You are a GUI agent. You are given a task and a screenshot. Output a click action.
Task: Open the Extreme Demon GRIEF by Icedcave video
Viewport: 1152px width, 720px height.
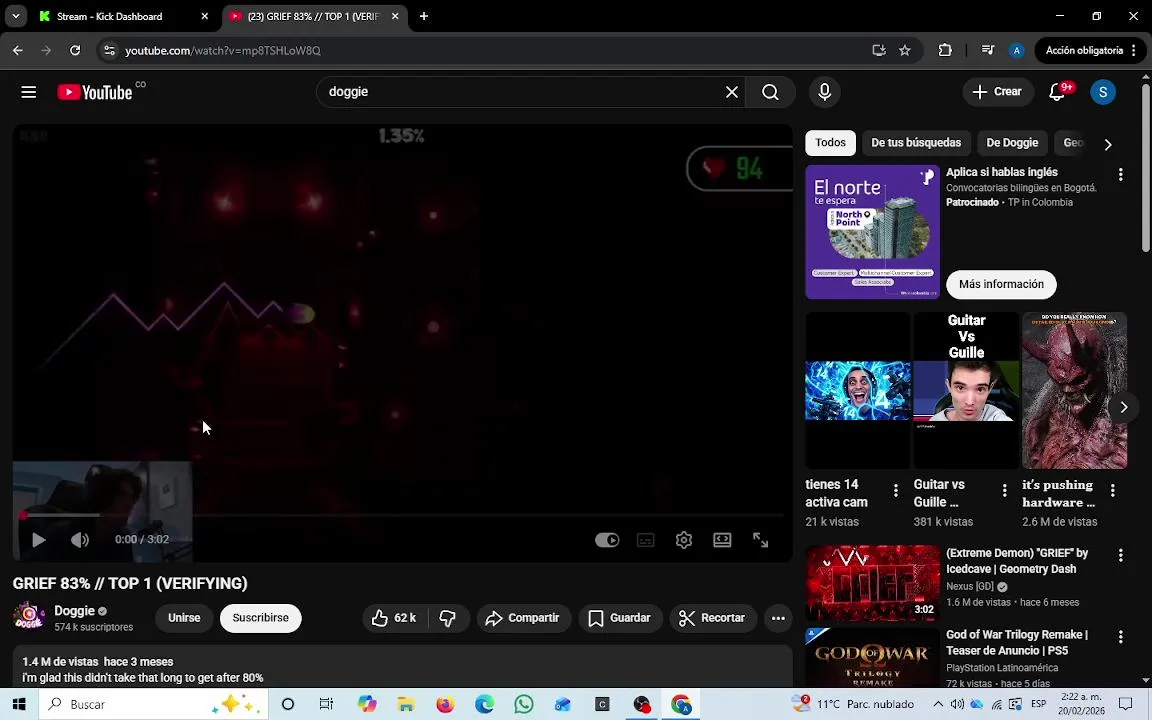872,583
